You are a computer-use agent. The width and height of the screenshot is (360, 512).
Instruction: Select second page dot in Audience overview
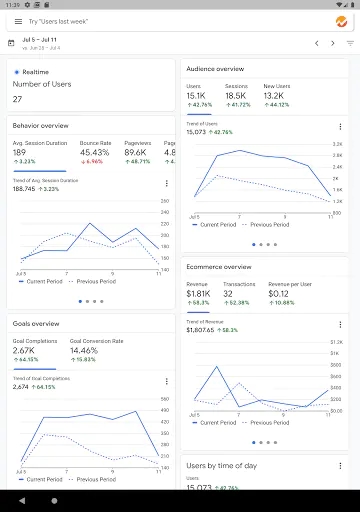coord(261,245)
